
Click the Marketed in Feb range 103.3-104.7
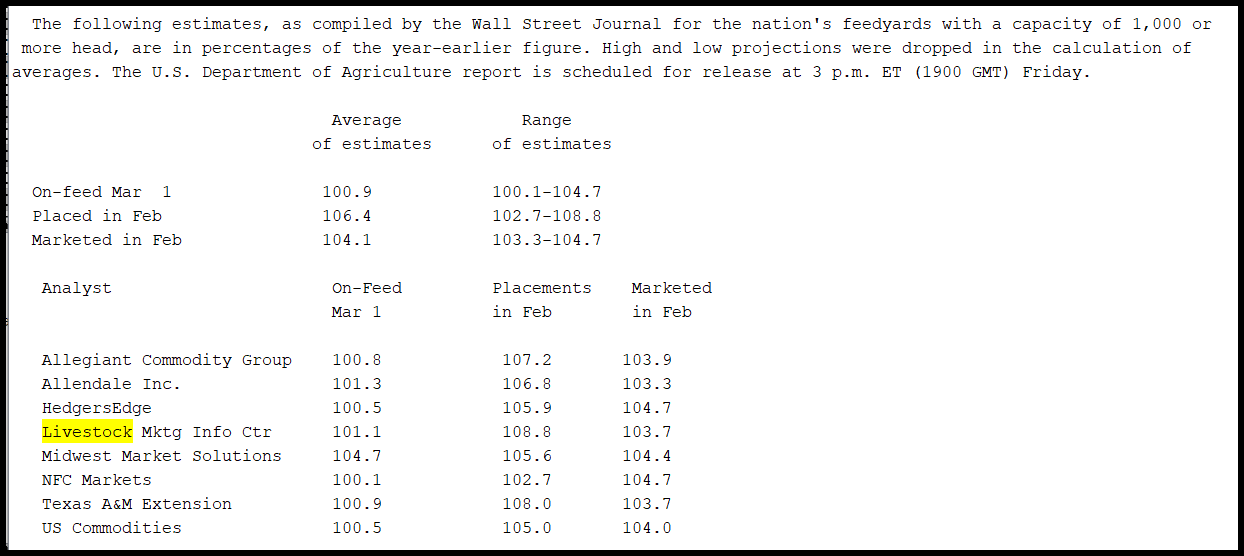point(547,240)
